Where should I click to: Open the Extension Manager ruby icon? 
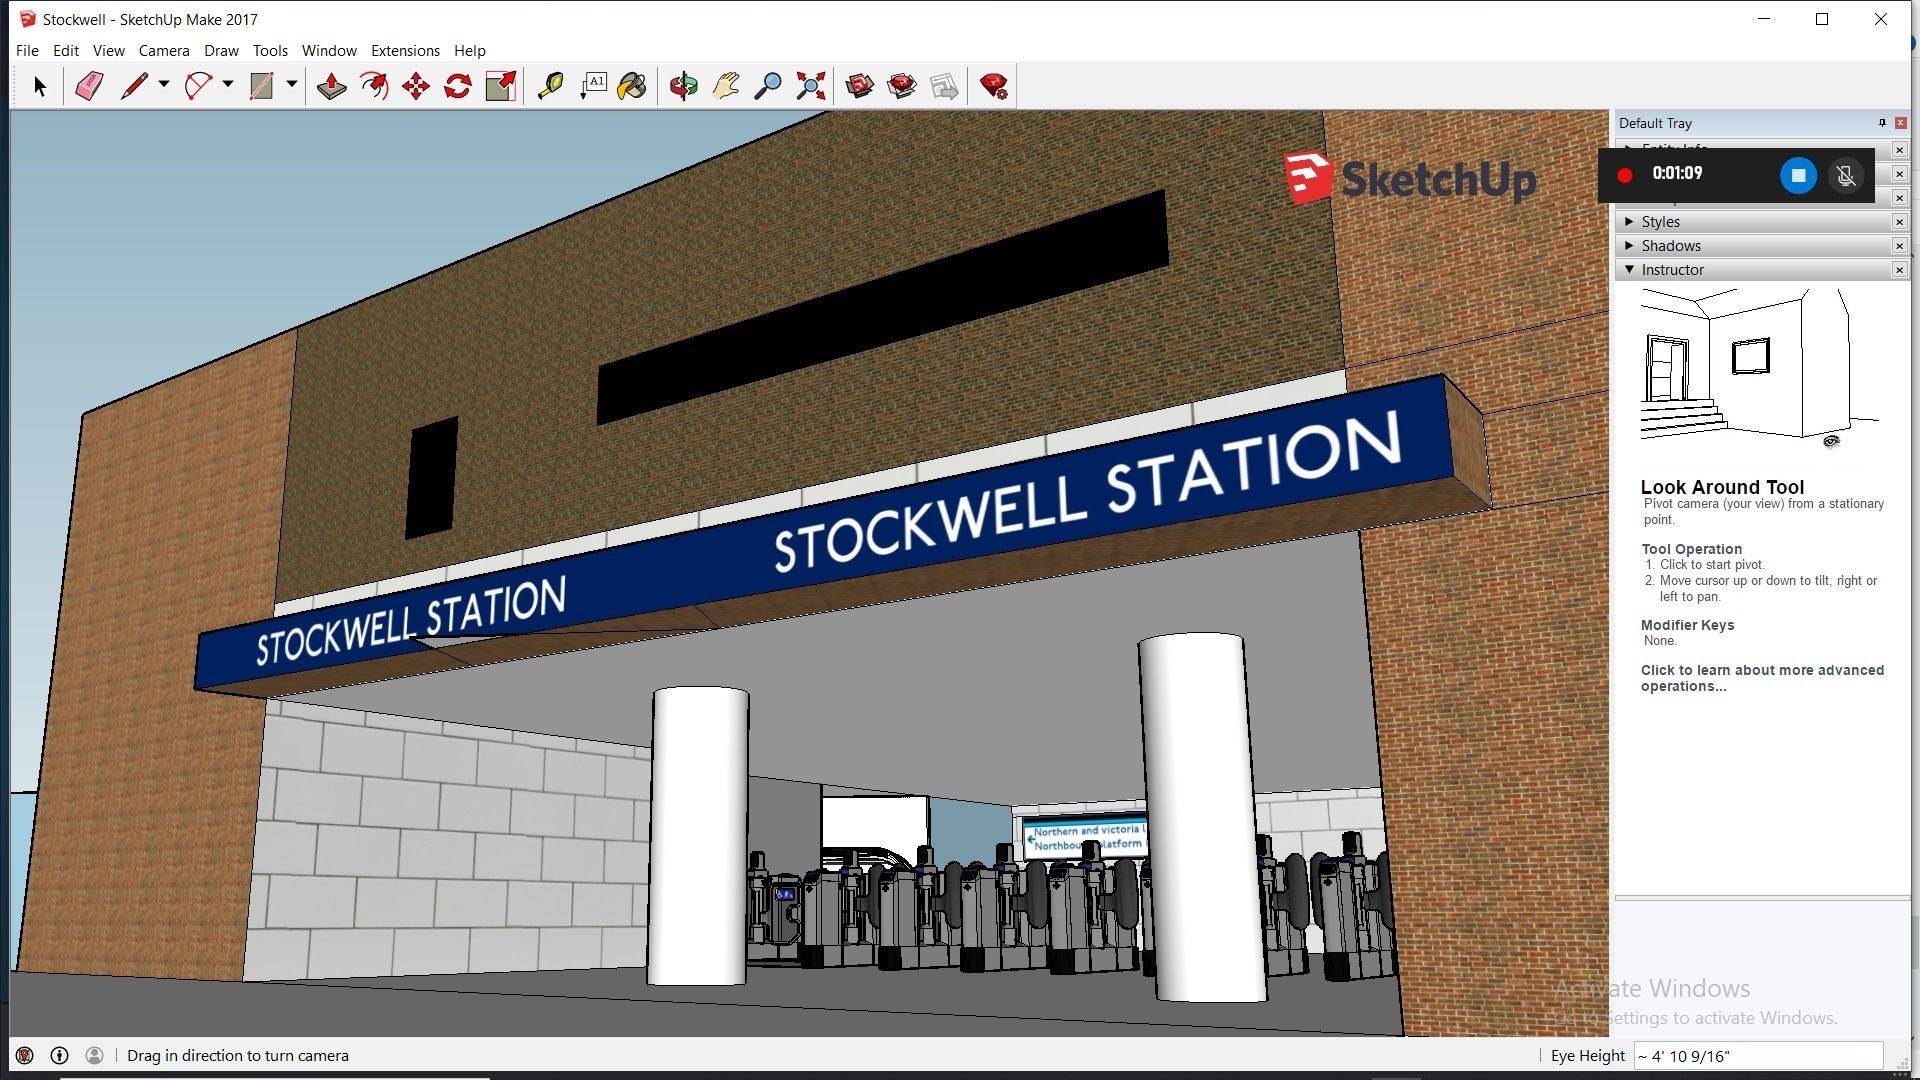pos(993,86)
